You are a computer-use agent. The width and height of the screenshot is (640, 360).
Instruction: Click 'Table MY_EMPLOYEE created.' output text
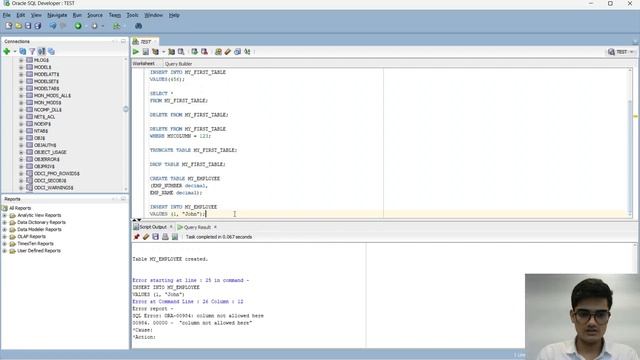coord(170,259)
